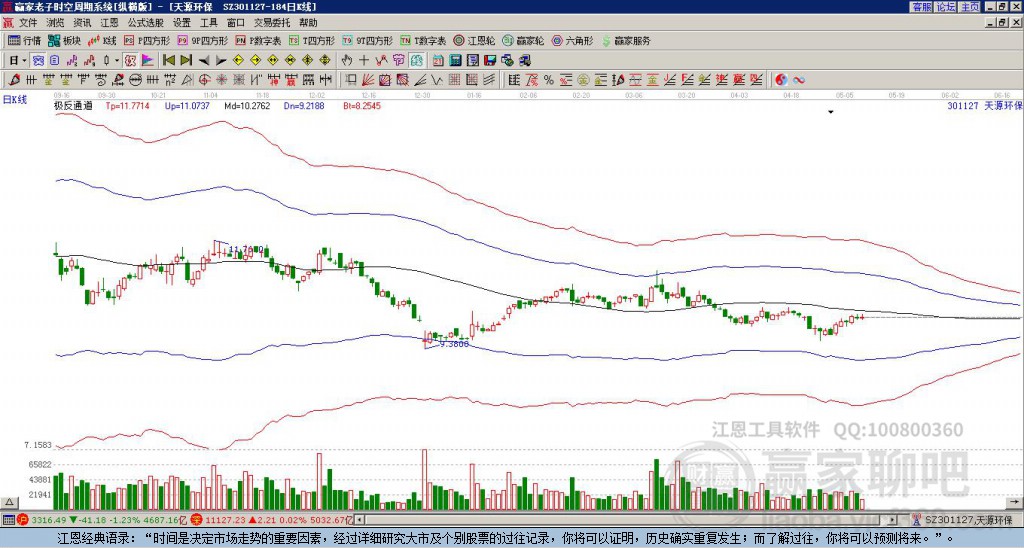Open the P数字表 tool
The image size is (1024, 548).
pos(258,40)
